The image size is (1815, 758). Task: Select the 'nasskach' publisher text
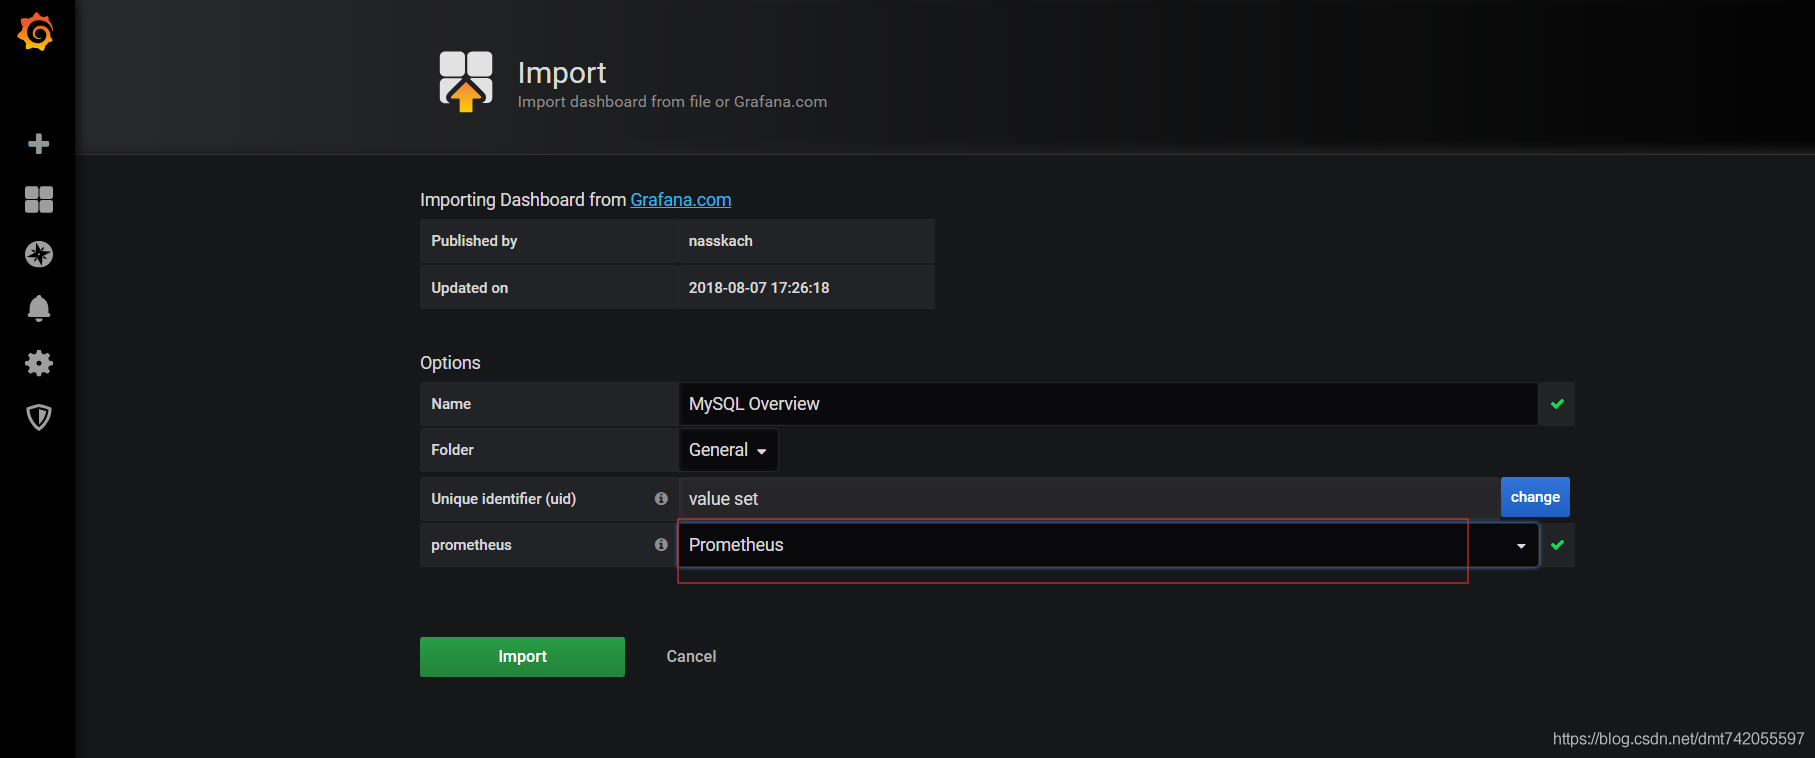pyautogui.click(x=721, y=241)
